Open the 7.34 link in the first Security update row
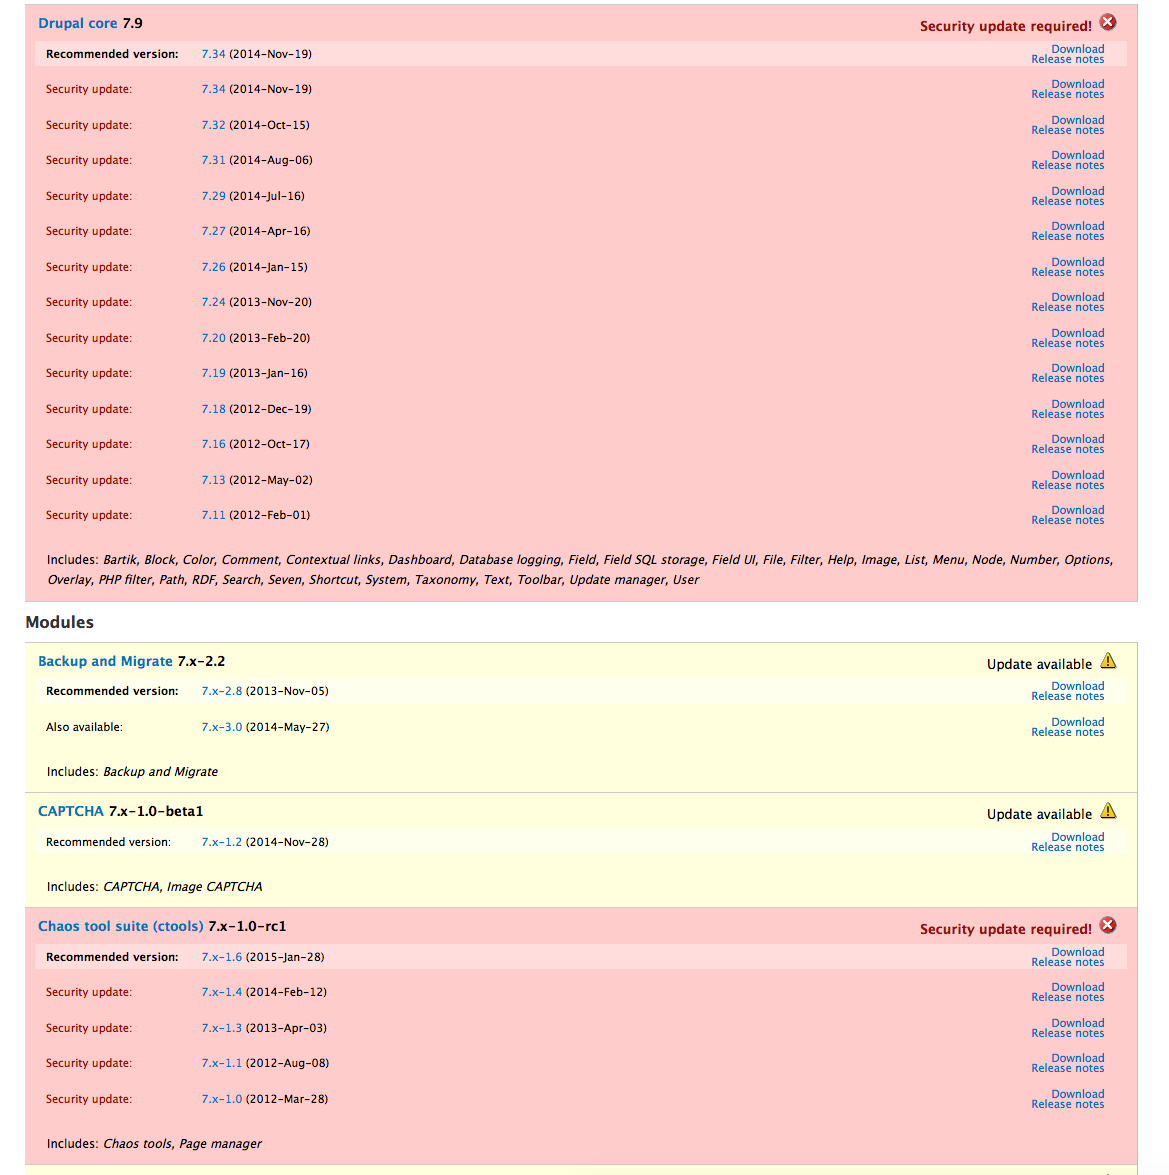Viewport: 1169px width, 1175px height. pos(214,89)
